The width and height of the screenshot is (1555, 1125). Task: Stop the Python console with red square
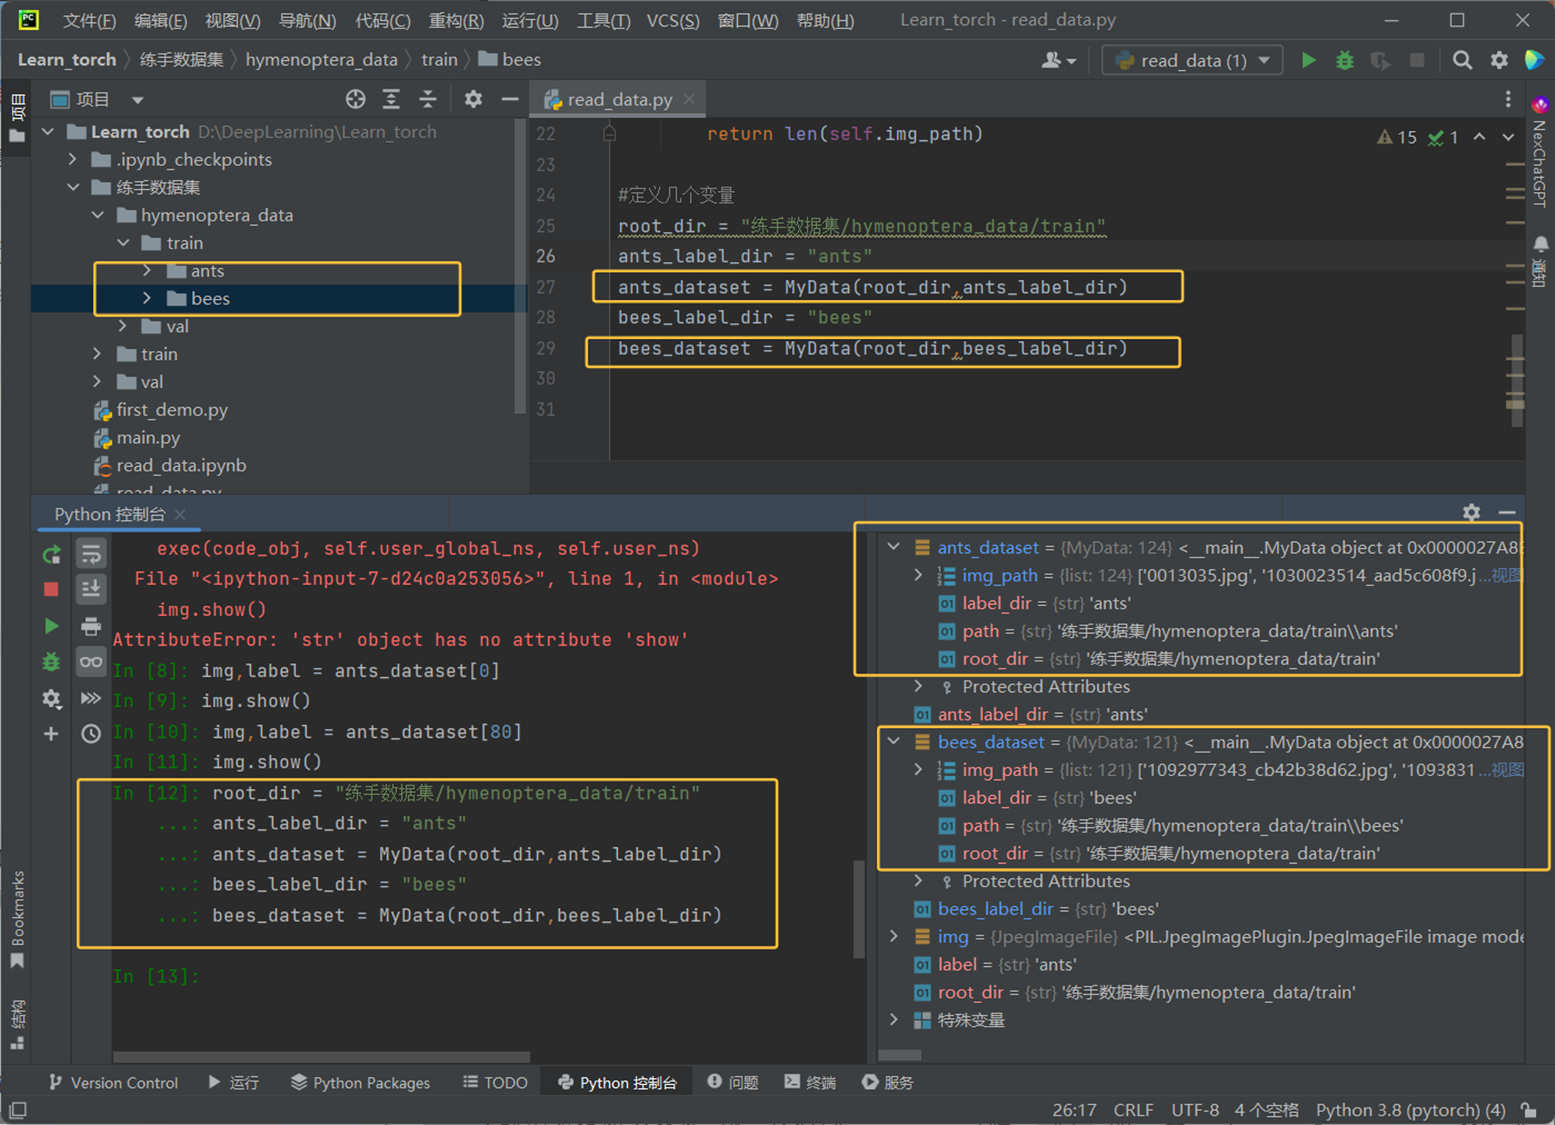pos(51,590)
